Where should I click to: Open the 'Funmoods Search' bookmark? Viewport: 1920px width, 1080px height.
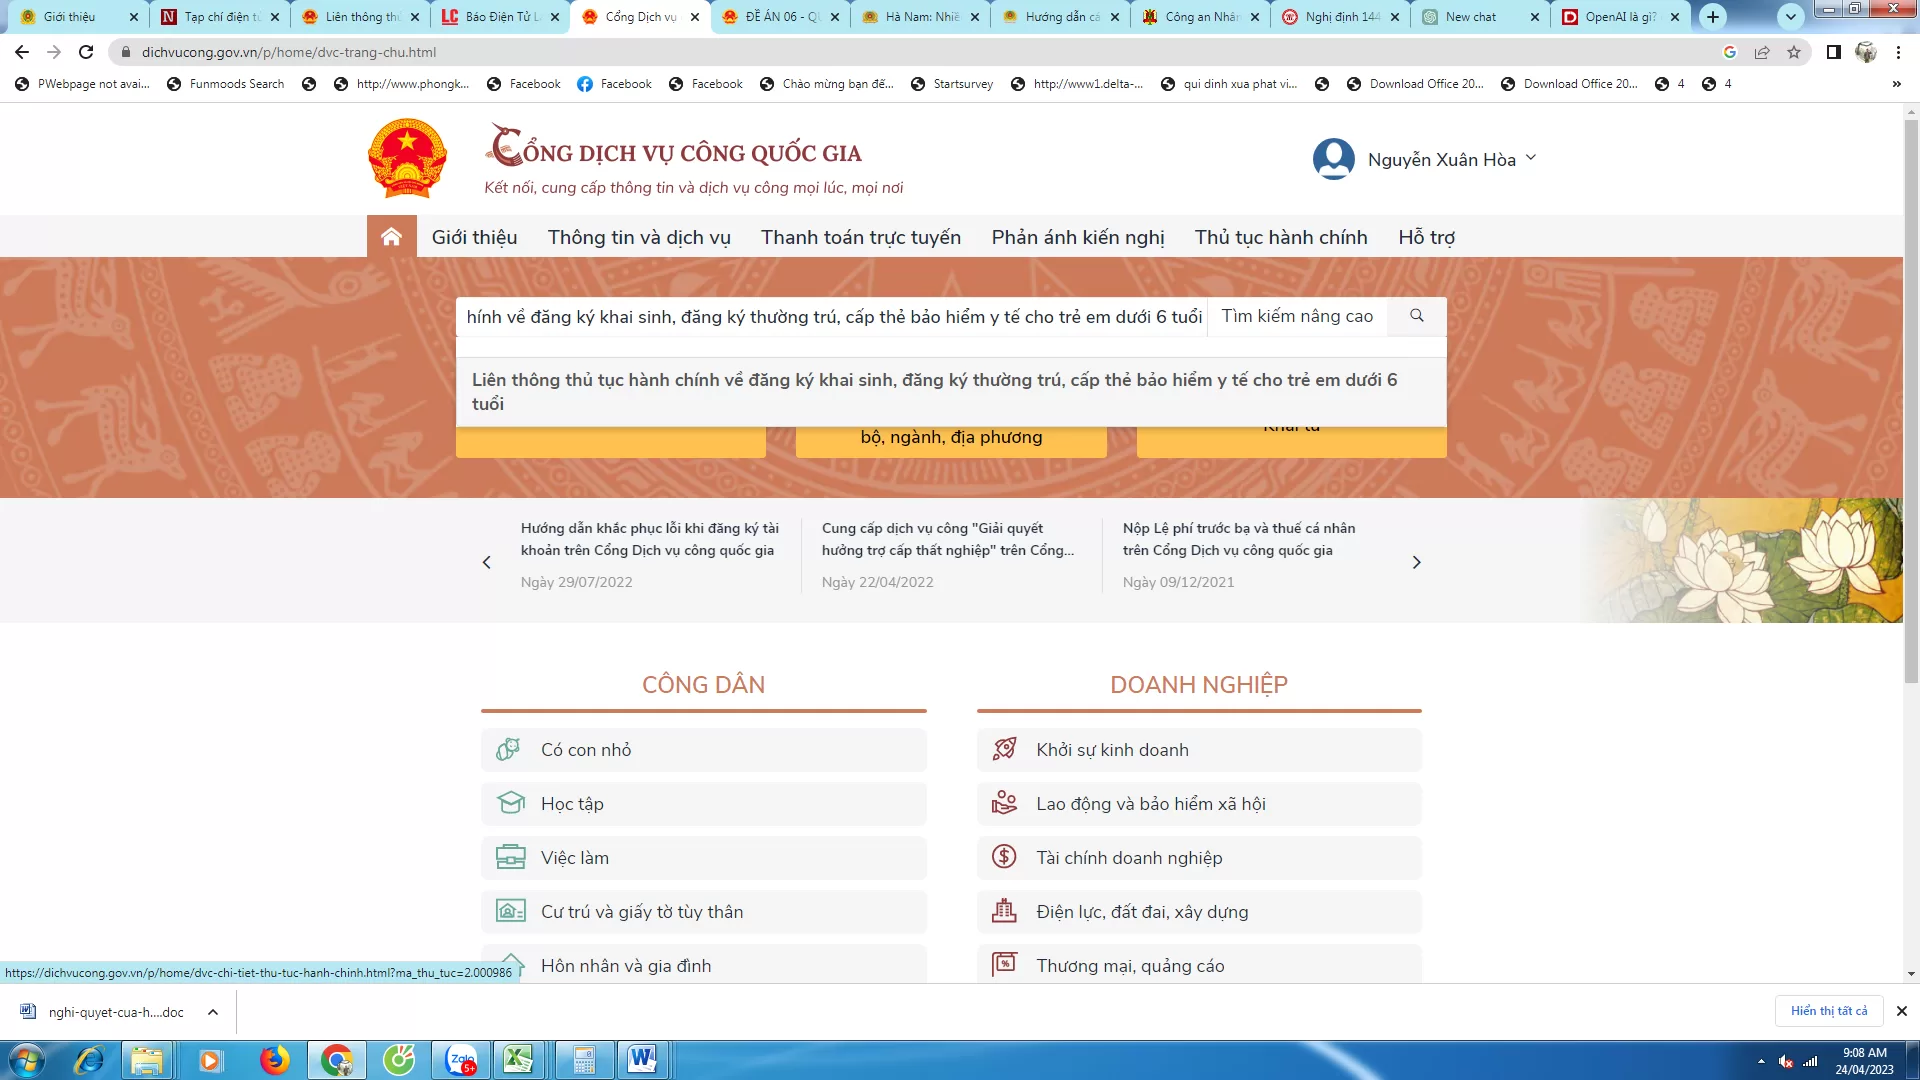225,84
